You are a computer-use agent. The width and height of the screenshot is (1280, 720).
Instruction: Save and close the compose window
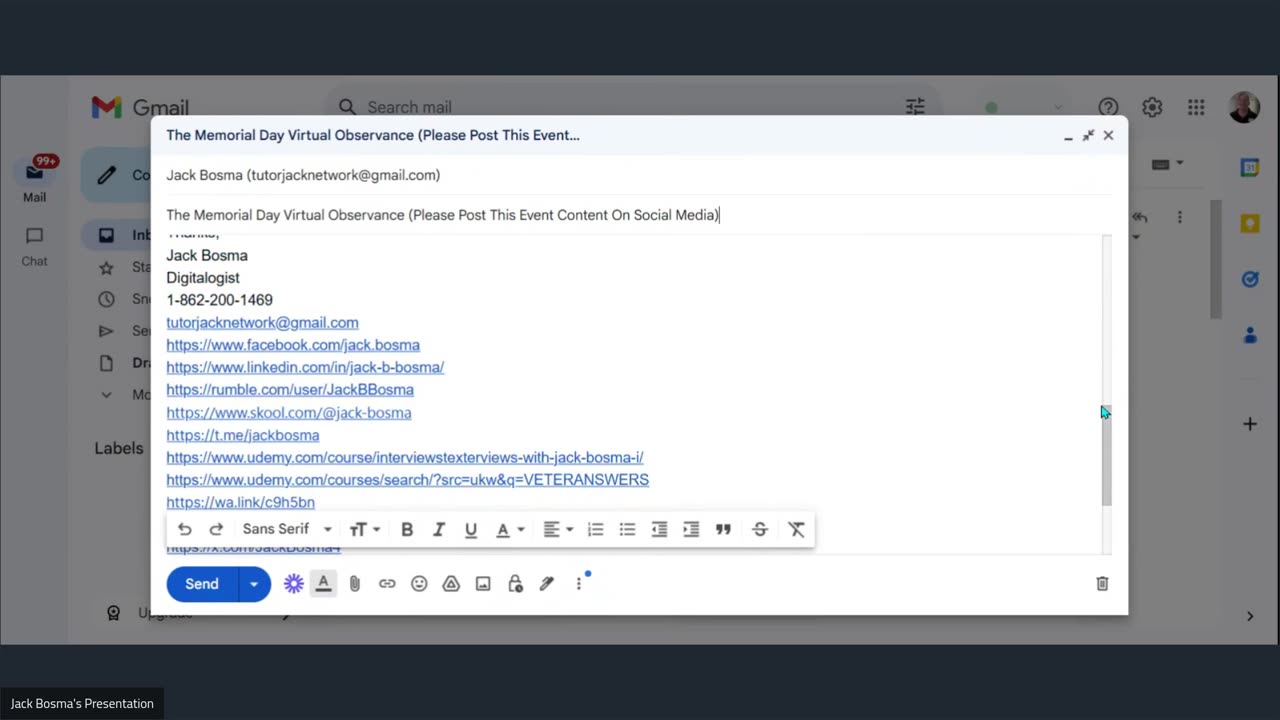[x=1108, y=135]
